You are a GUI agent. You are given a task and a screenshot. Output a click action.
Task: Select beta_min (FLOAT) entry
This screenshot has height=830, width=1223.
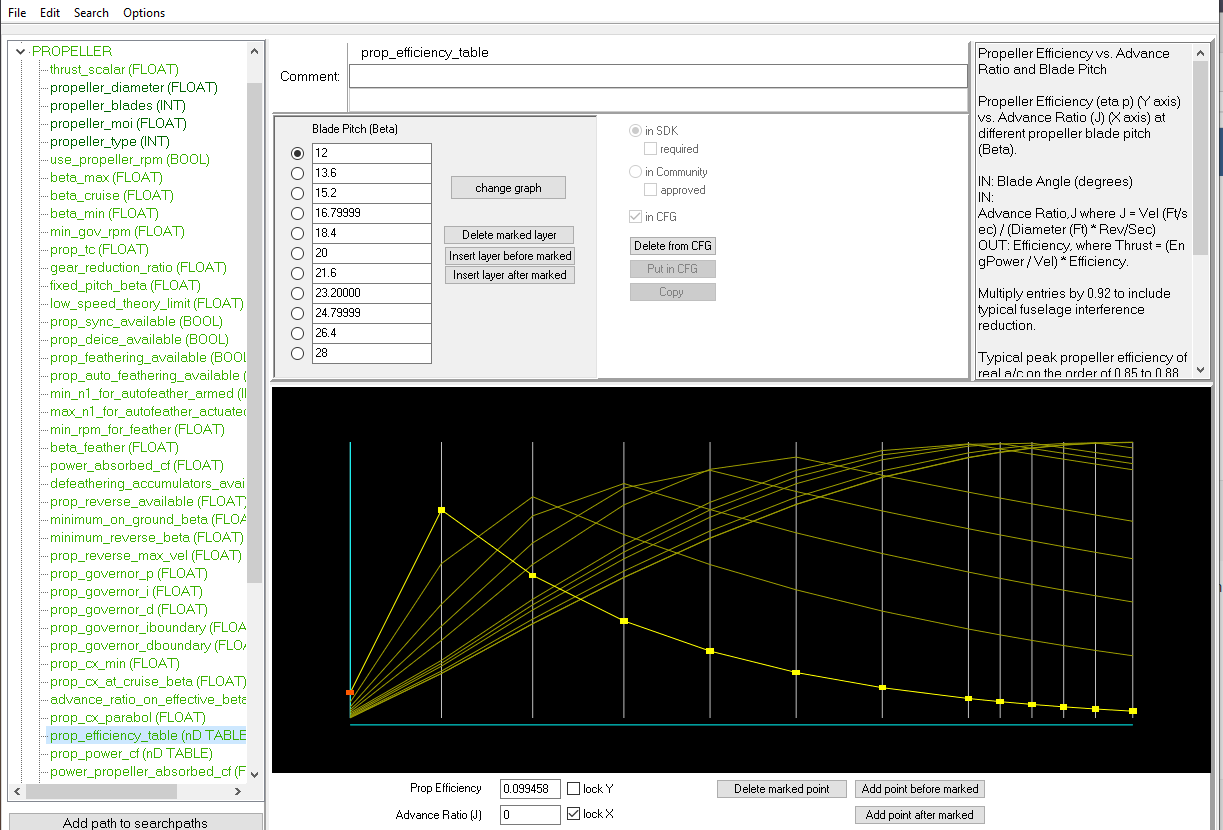tap(104, 213)
